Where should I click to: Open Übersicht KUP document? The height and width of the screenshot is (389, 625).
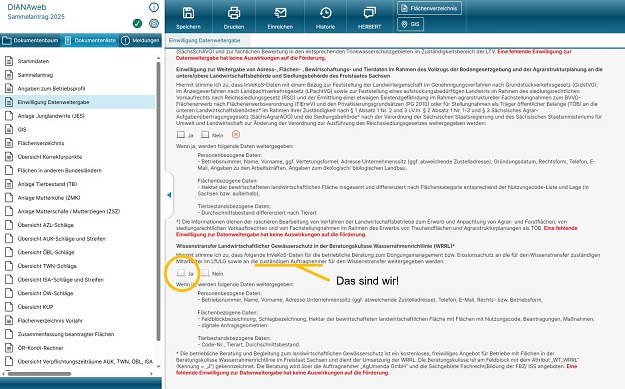[x=35, y=307]
